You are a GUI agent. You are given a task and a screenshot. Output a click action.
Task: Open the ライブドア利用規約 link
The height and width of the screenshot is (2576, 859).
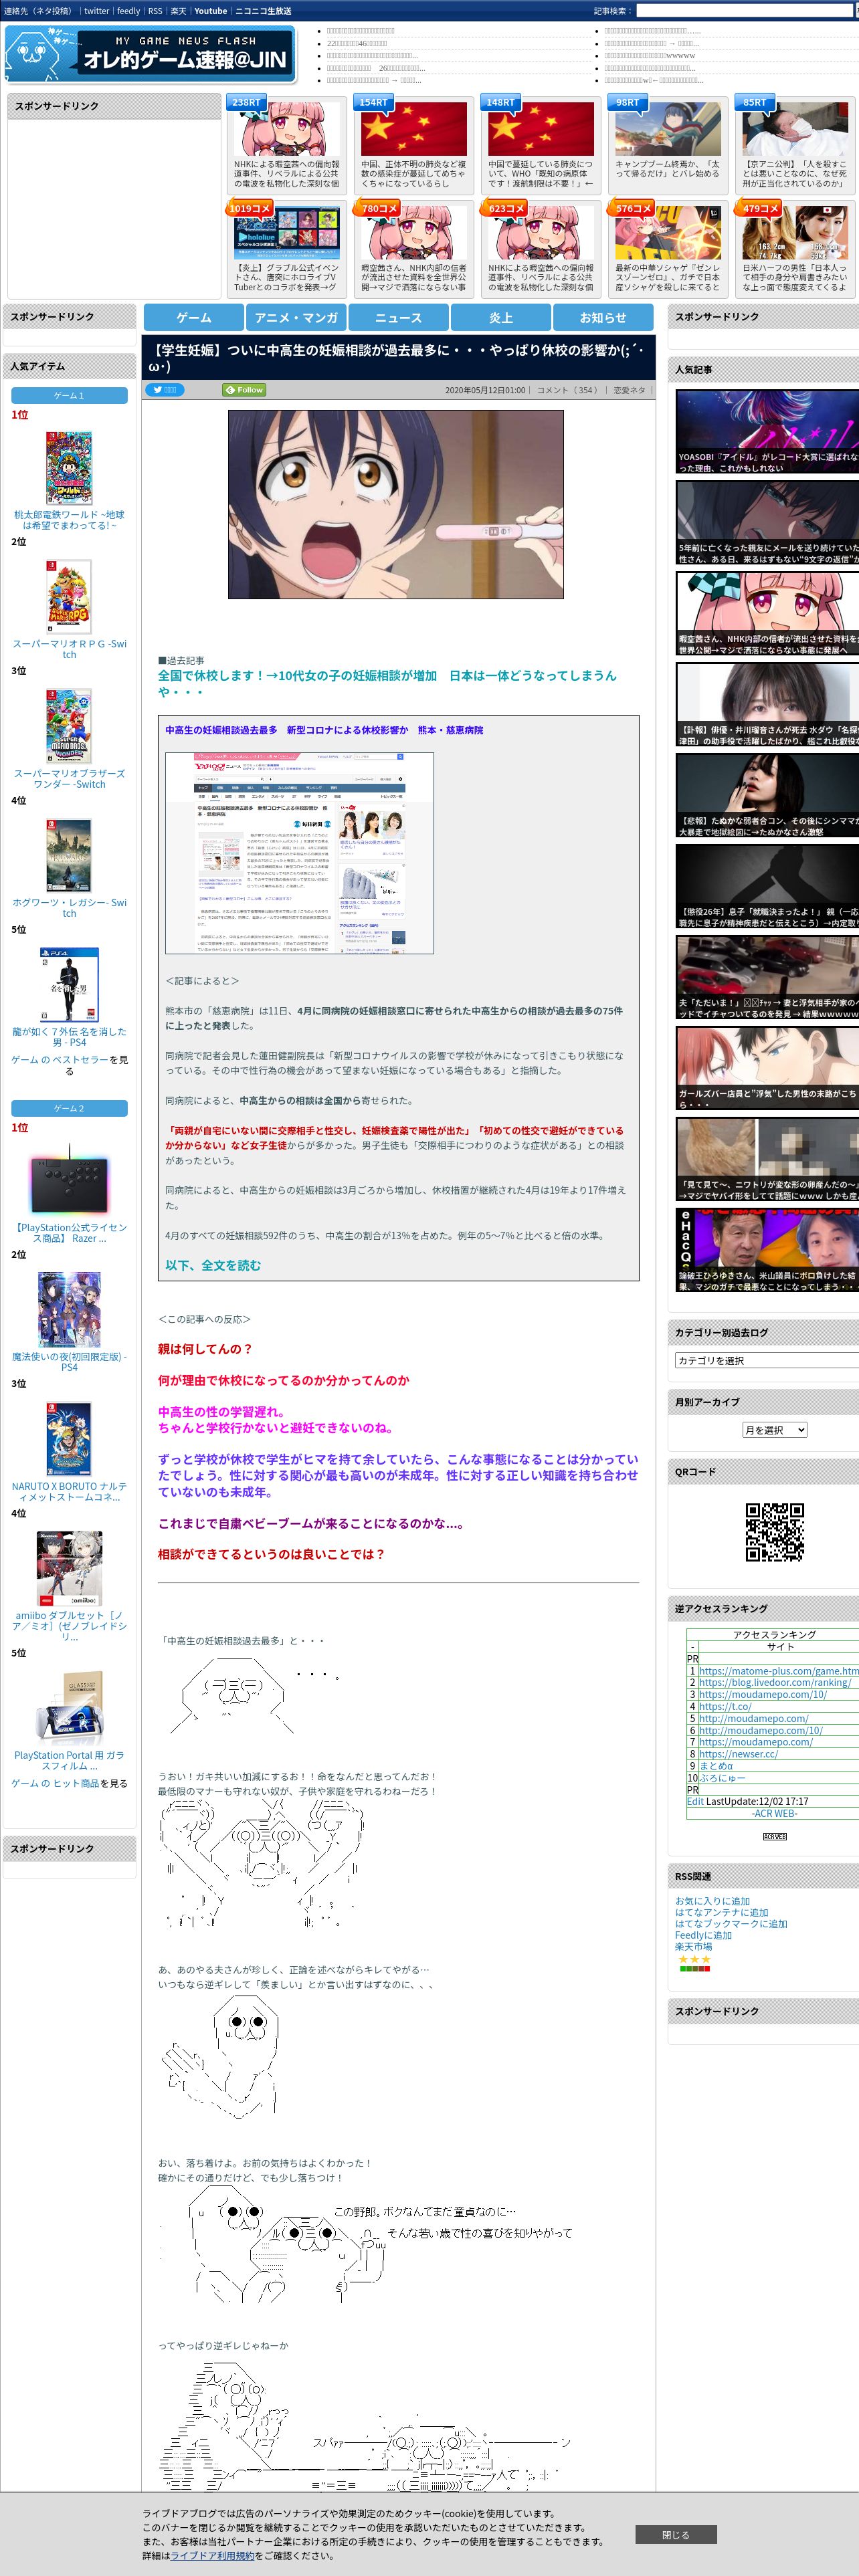click(x=212, y=2555)
